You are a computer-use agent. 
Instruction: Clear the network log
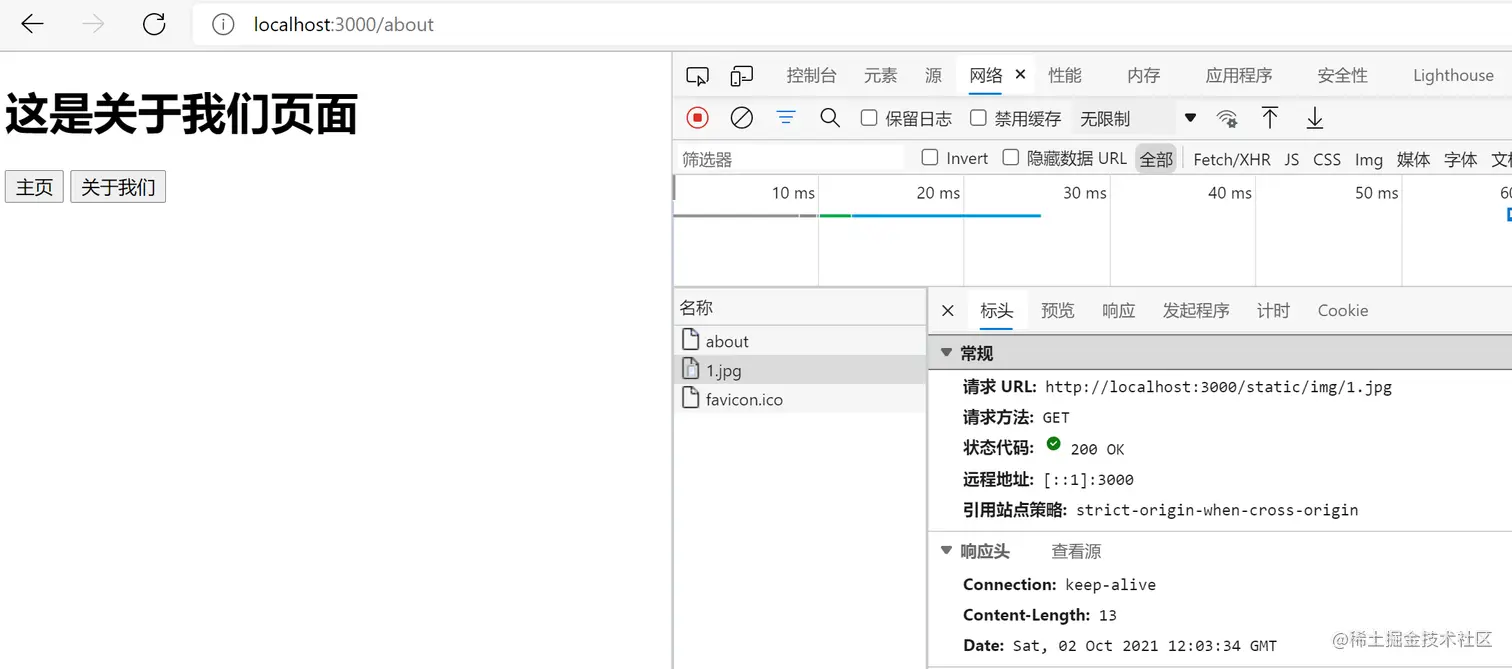[x=741, y=118]
